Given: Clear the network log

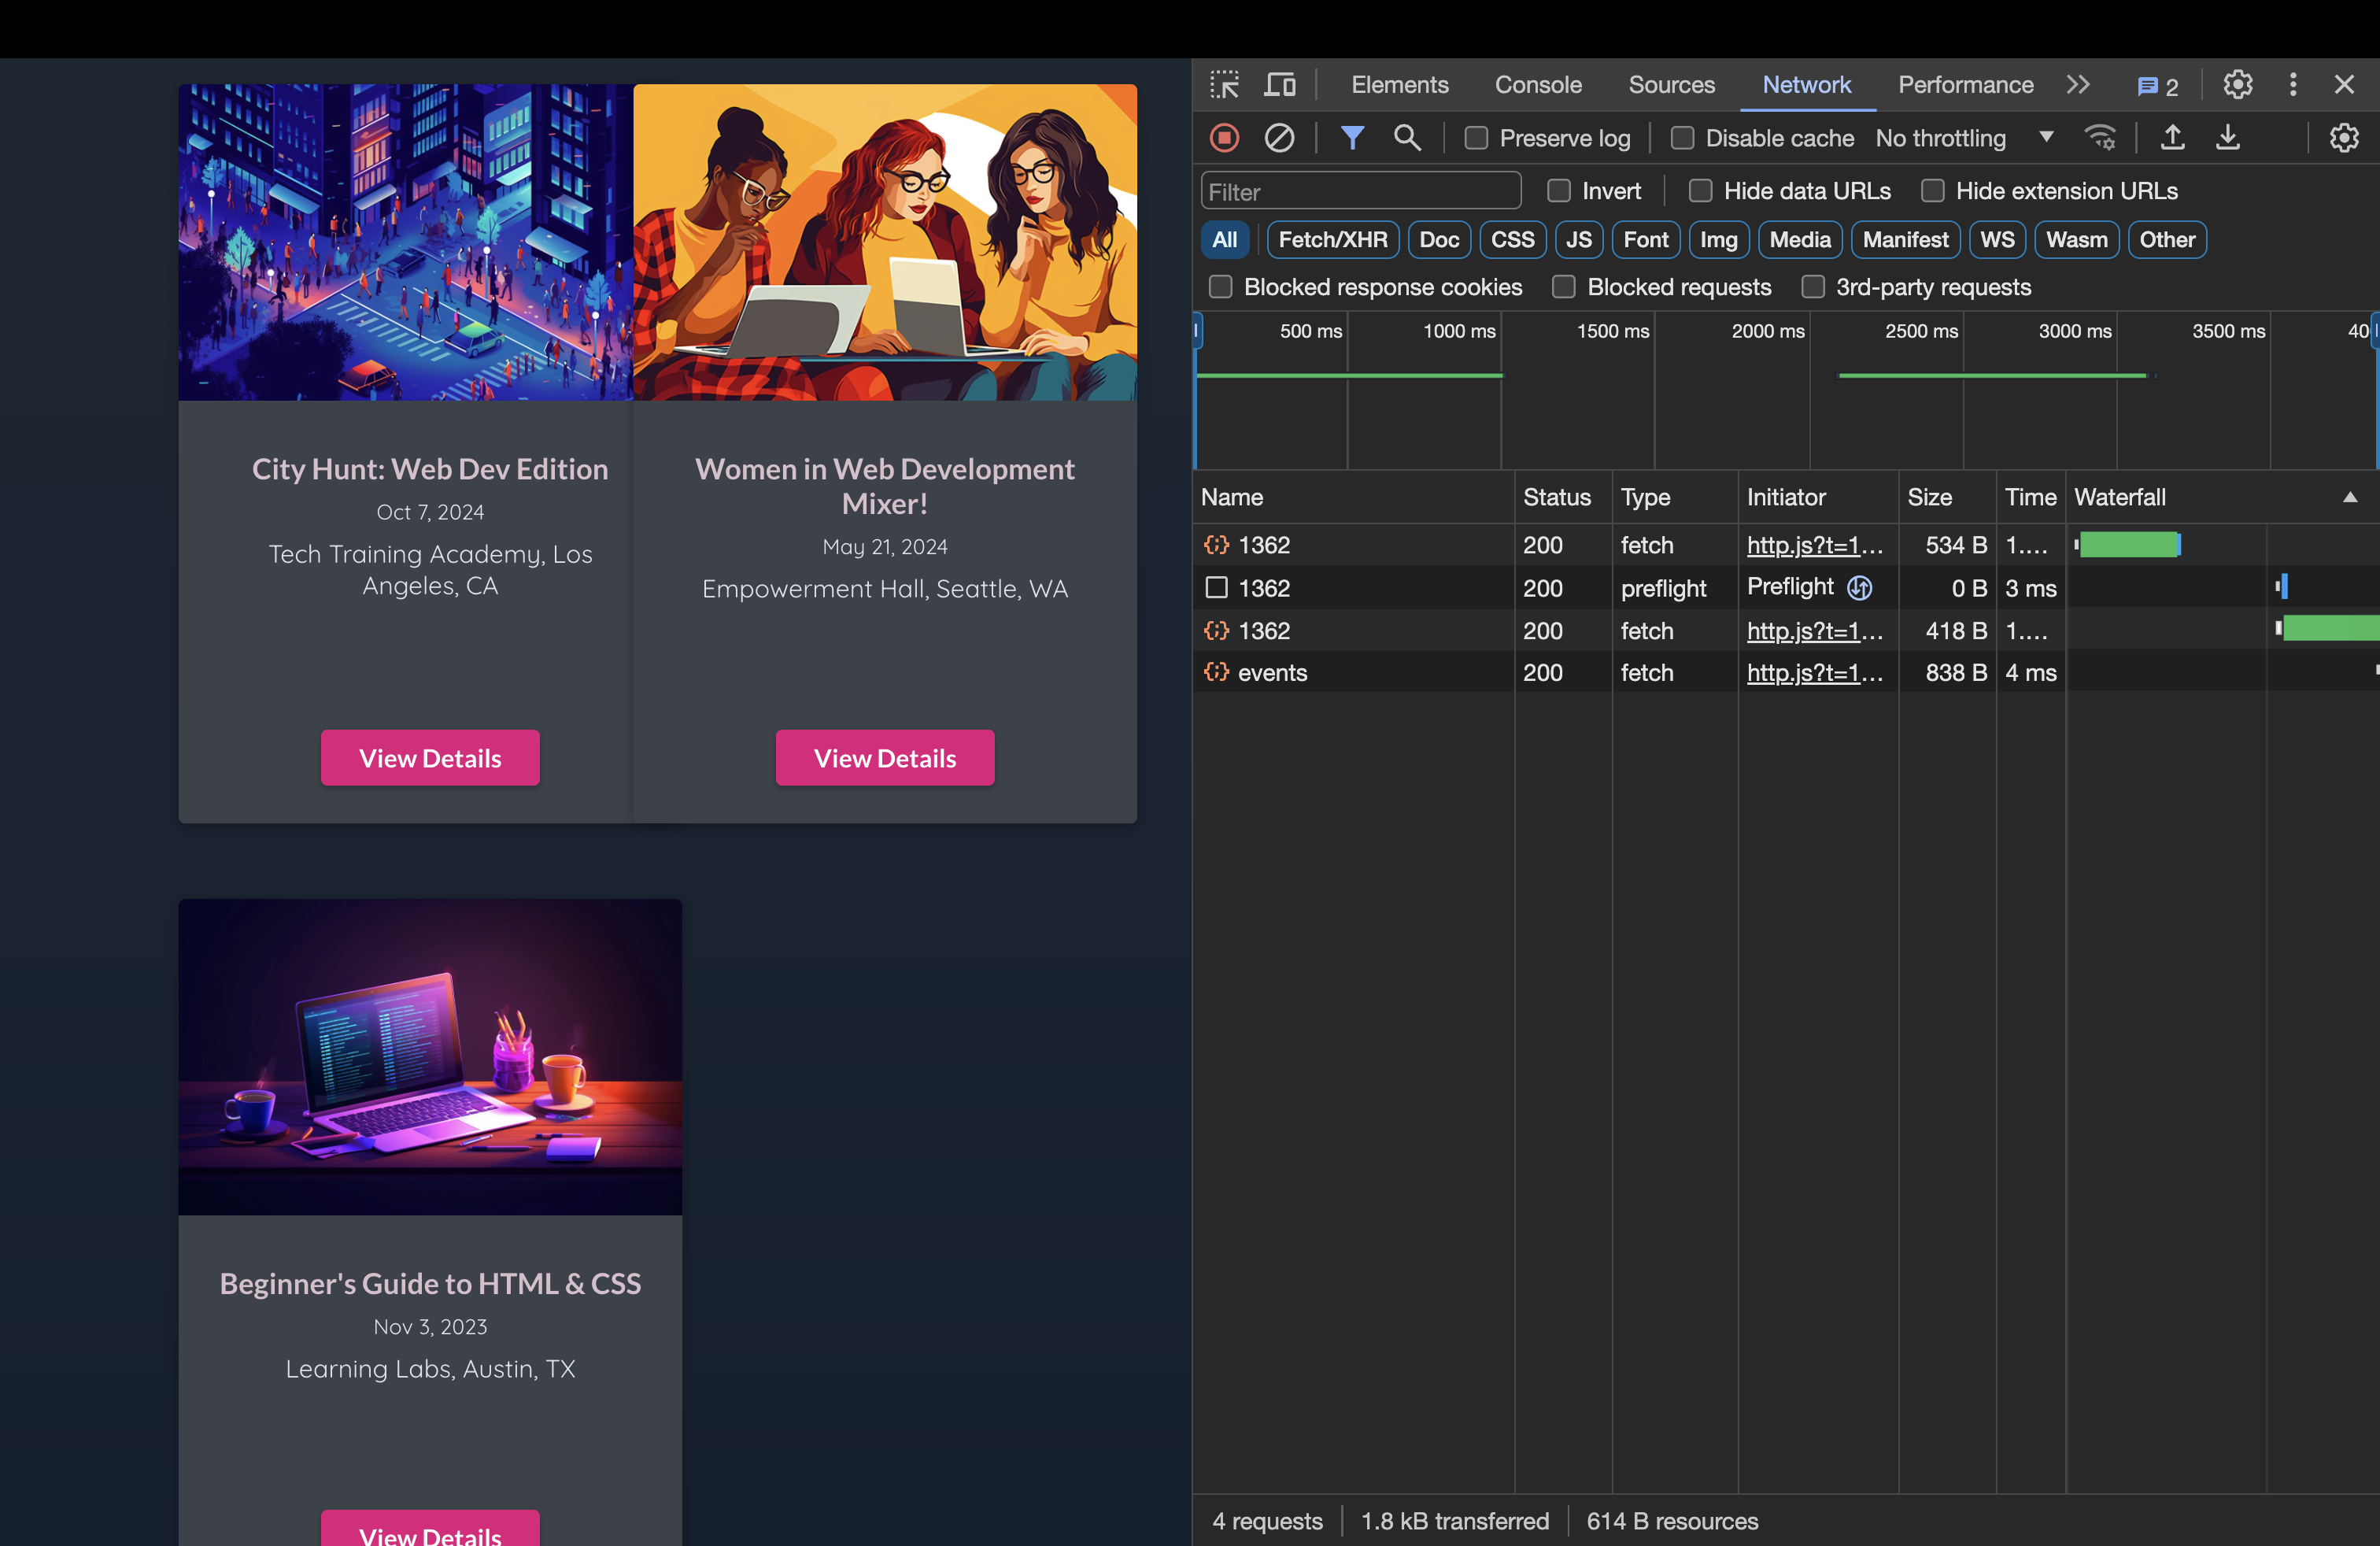Looking at the screenshot, I should (x=1279, y=138).
